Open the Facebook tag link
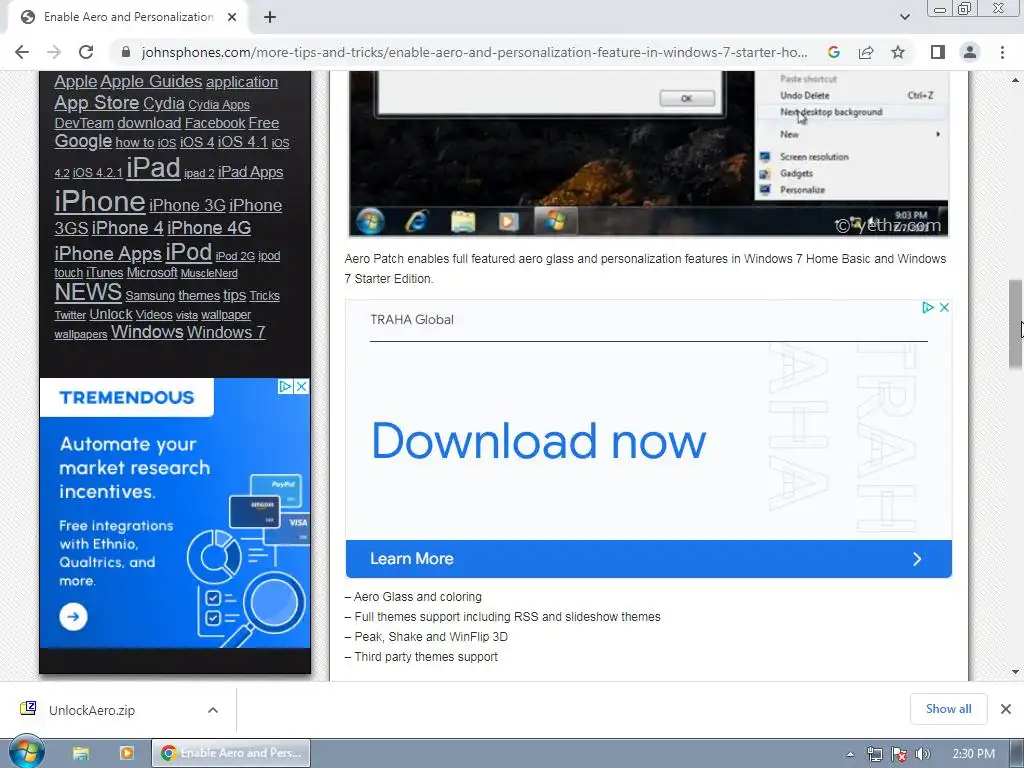1024x768 pixels. (215, 123)
